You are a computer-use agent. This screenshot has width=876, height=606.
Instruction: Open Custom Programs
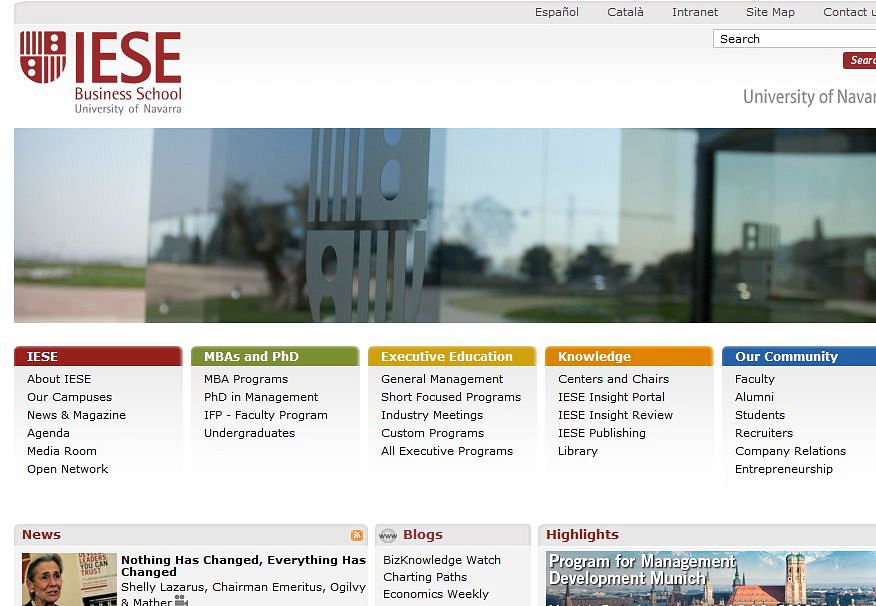tap(432, 433)
